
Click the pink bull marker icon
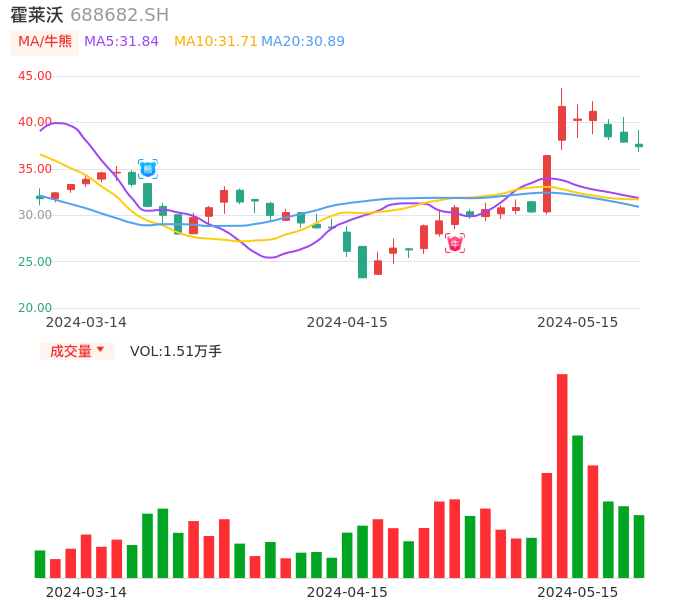click(x=455, y=243)
